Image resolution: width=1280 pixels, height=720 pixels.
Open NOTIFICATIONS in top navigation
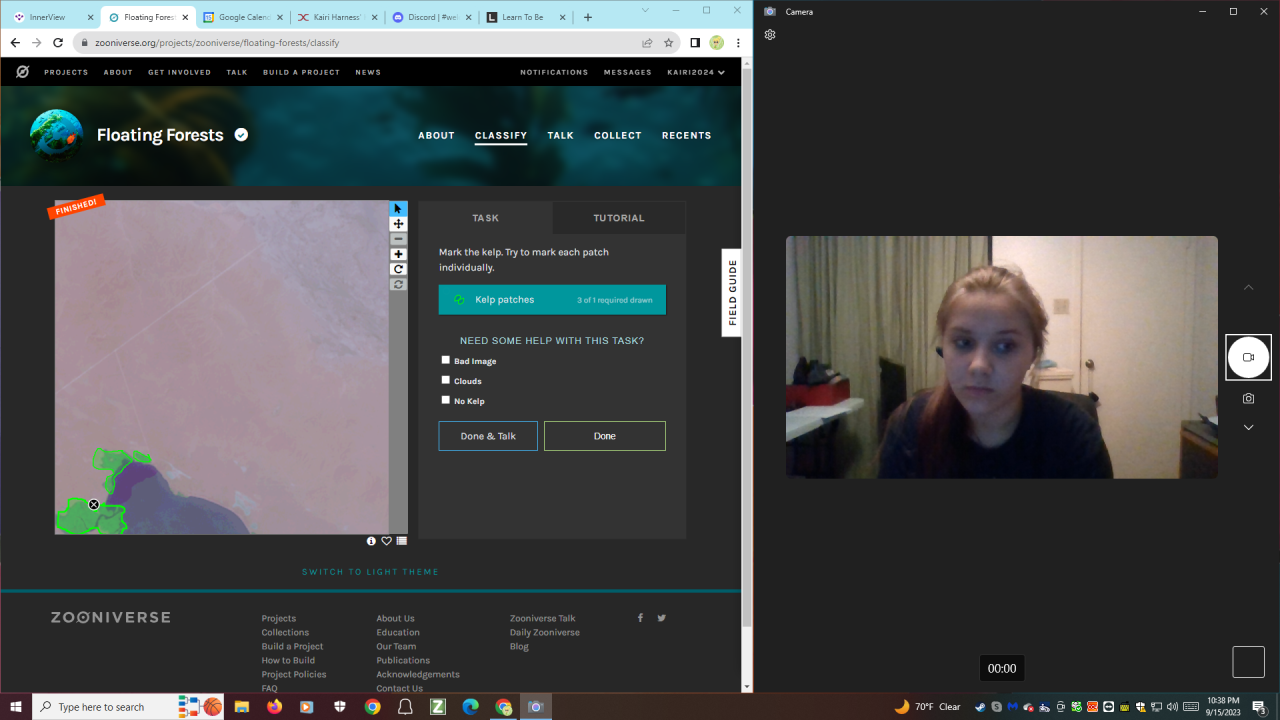click(x=554, y=72)
